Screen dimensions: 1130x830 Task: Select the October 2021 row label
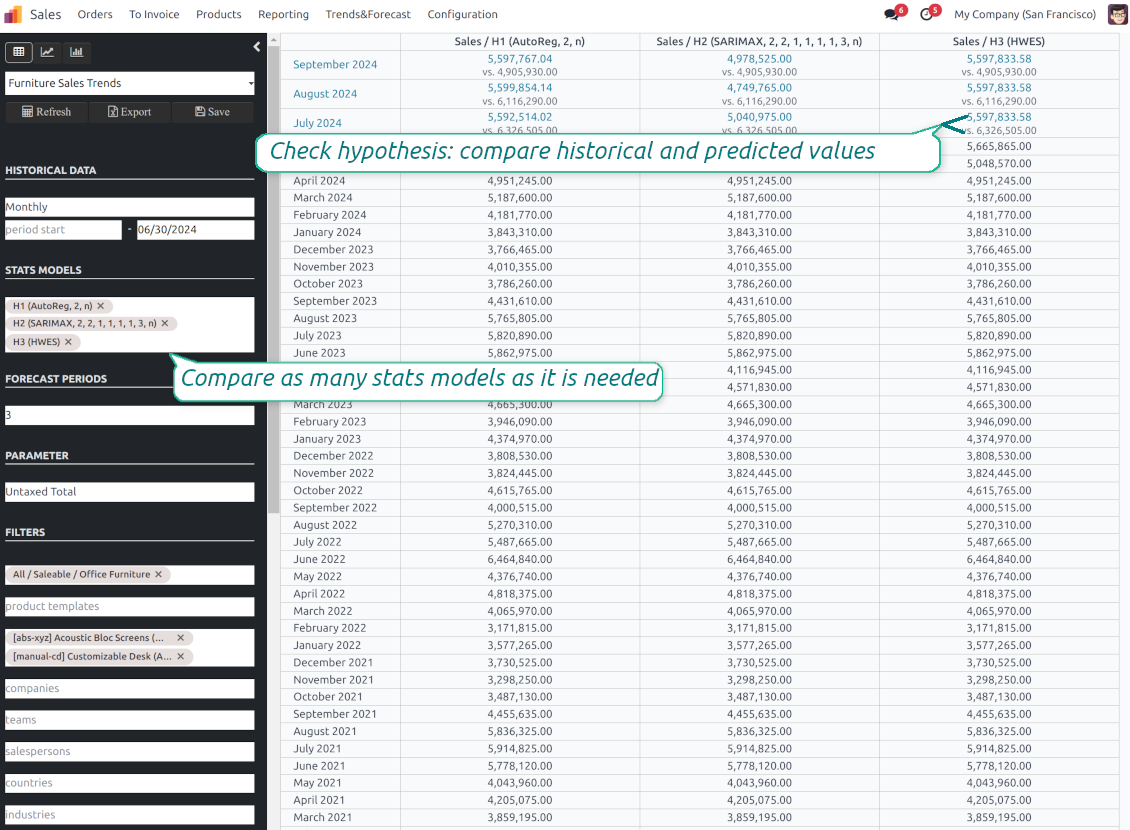click(x=328, y=697)
